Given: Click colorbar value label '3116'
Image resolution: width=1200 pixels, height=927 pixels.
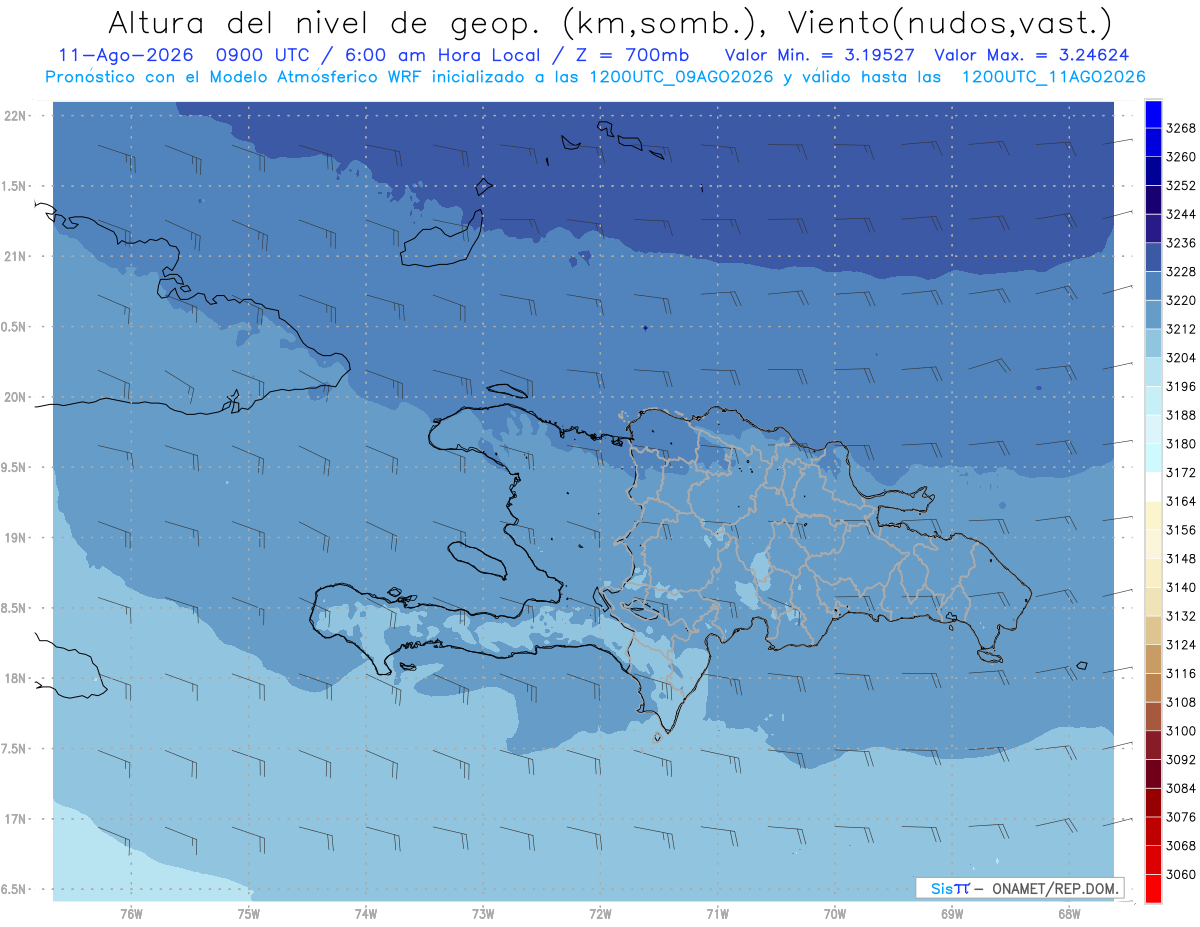Looking at the screenshot, I should [x=1181, y=673].
